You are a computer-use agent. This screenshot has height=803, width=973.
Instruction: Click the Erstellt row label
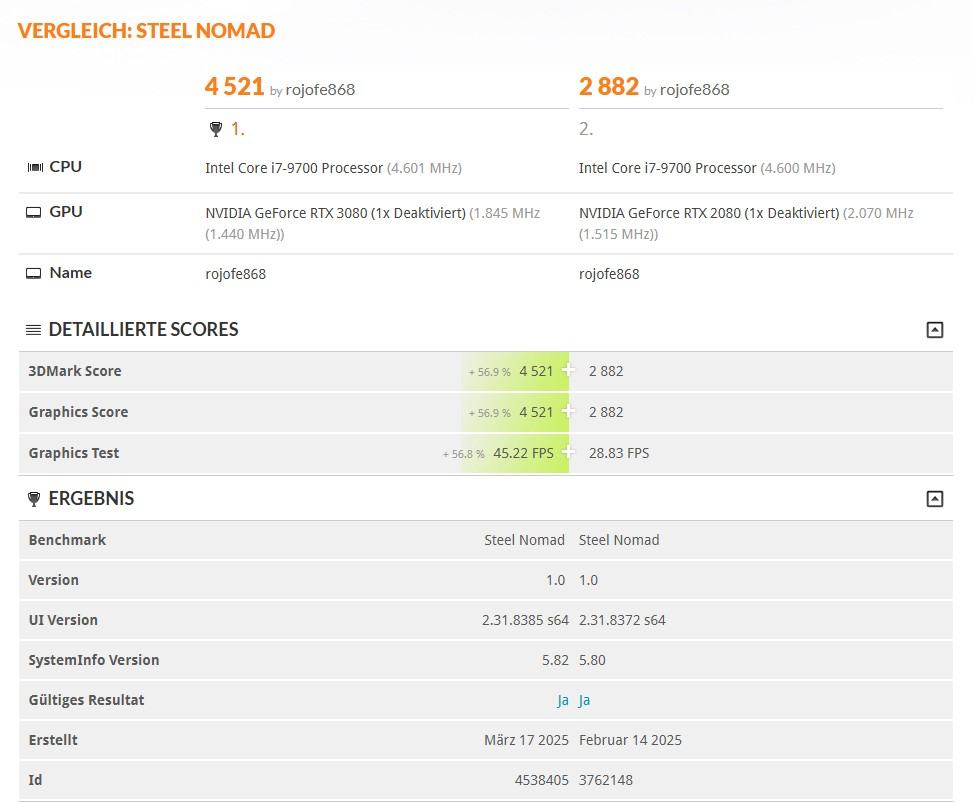(53, 740)
